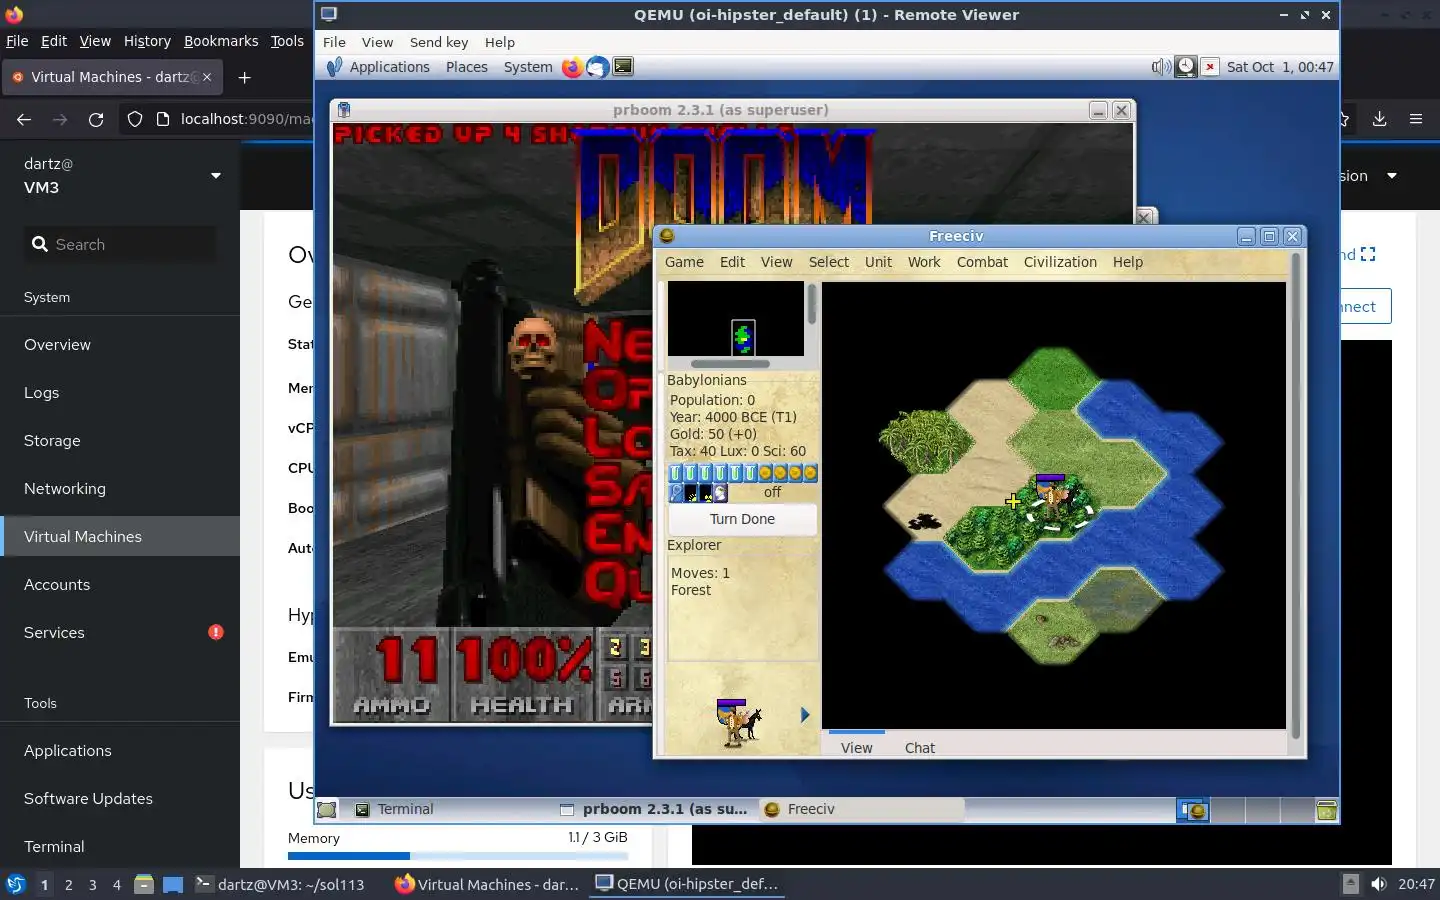
Task: Expand the Session dropdown arrow in Cockpit
Action: pyautogui.click(x=1391, y=176)
